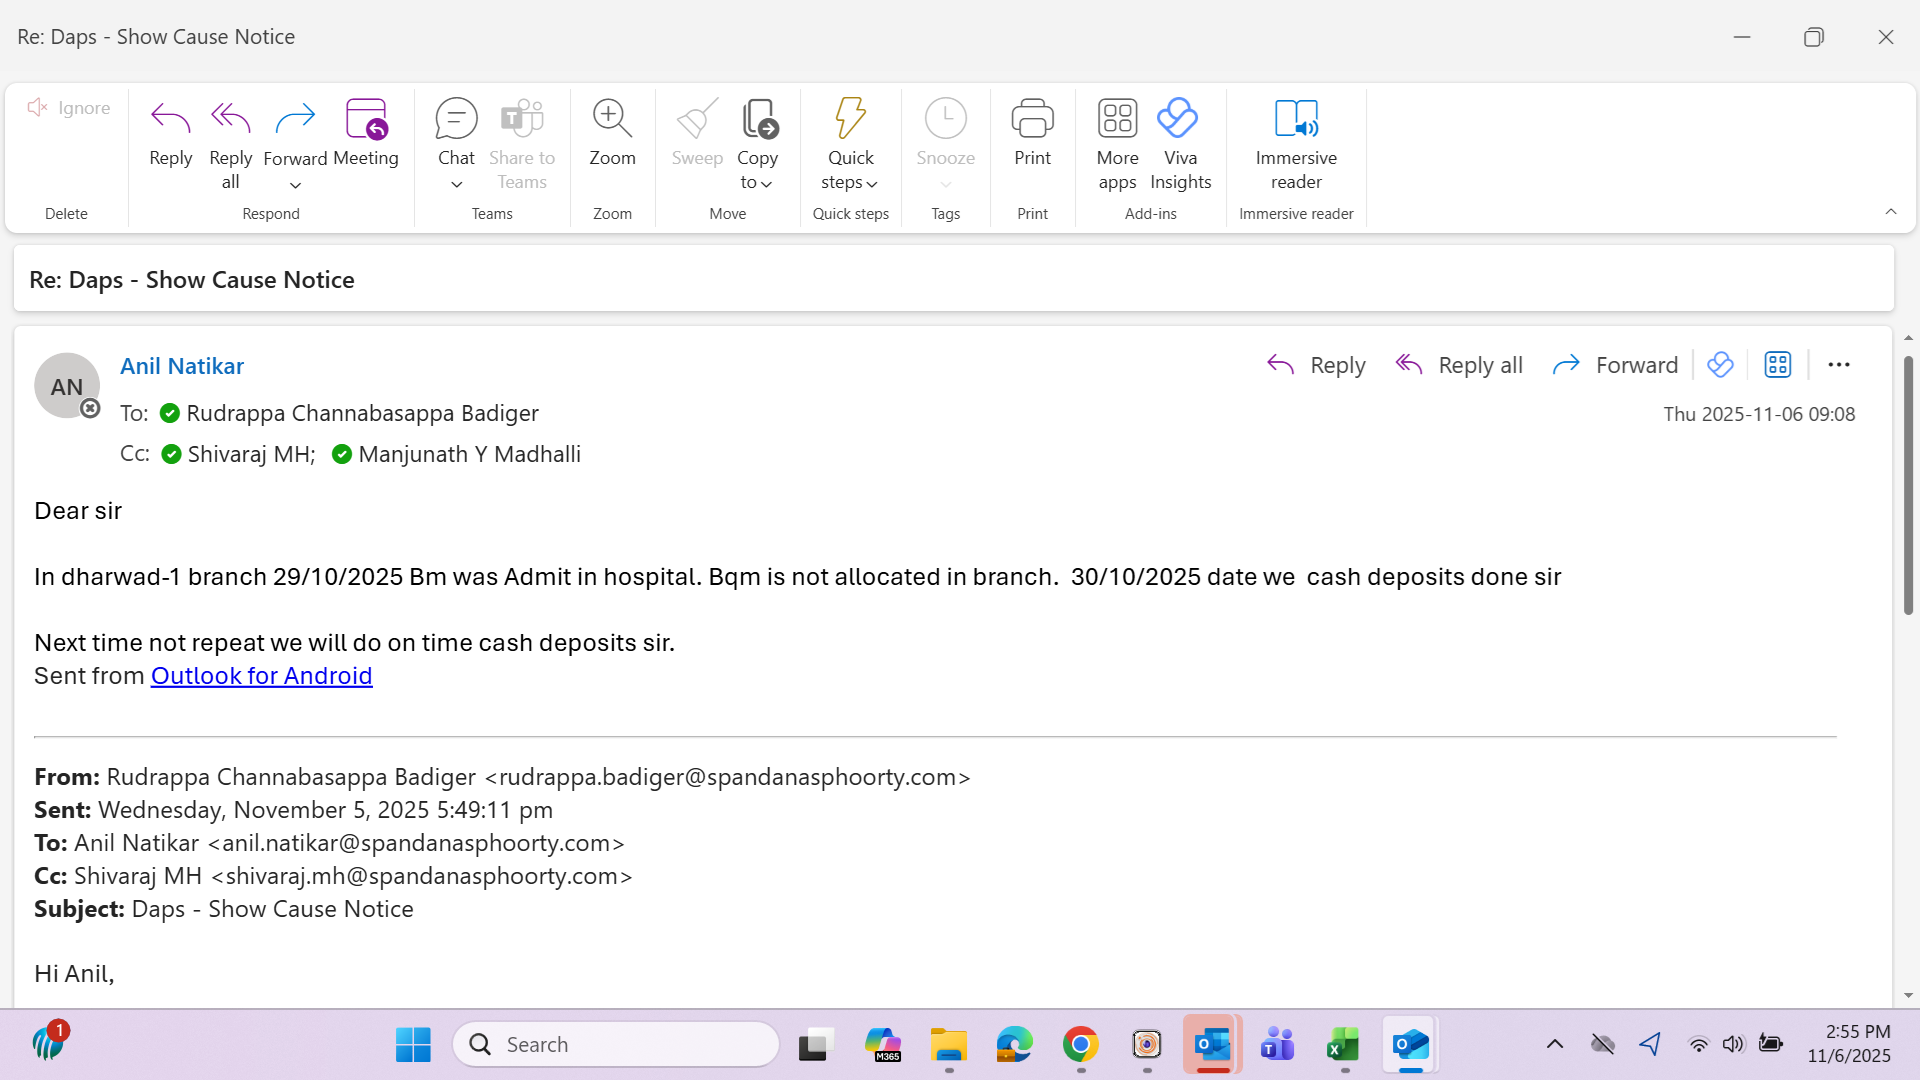Expand the Forward dropdown arrow
Image resolution: width=1920 pixels, height=1080 pixels.
(295, 185)
